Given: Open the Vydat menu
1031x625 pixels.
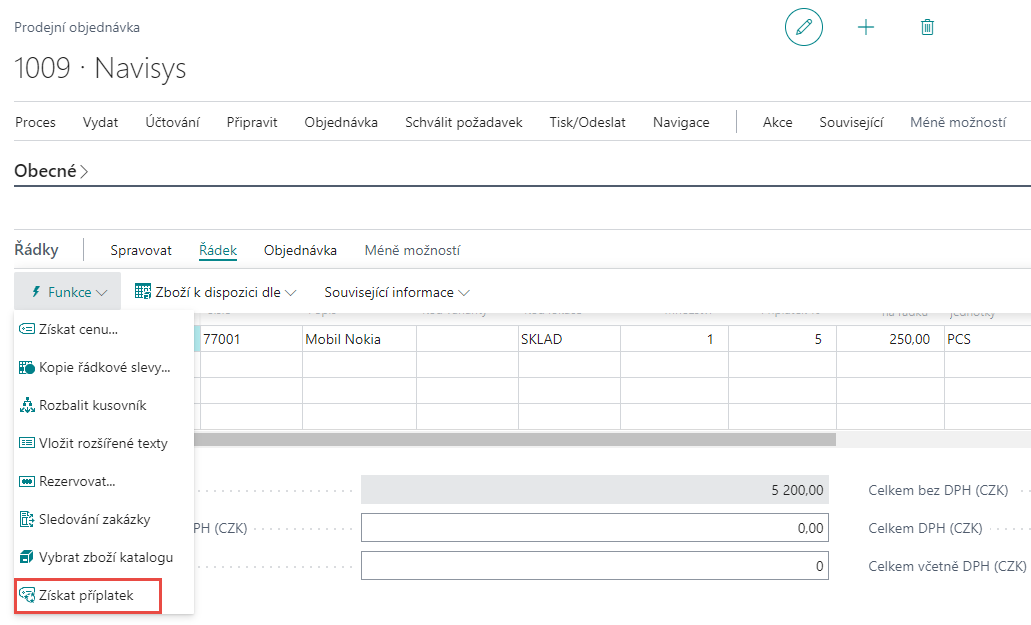Looking at the screenshot, I should [101, 122].
